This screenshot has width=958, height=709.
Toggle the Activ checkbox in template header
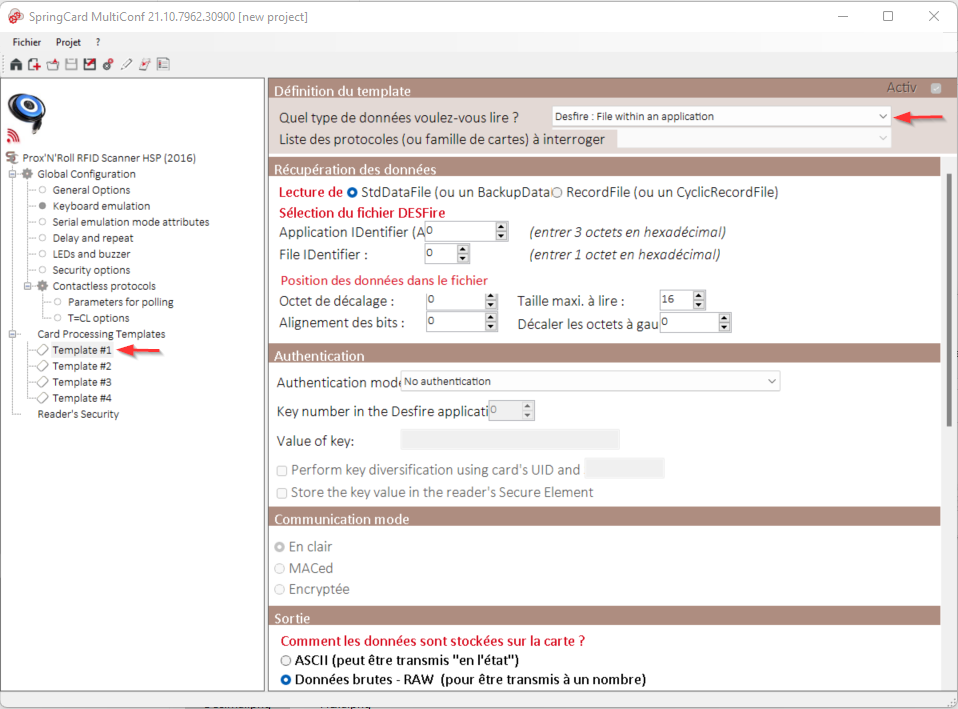coord(935,89)
